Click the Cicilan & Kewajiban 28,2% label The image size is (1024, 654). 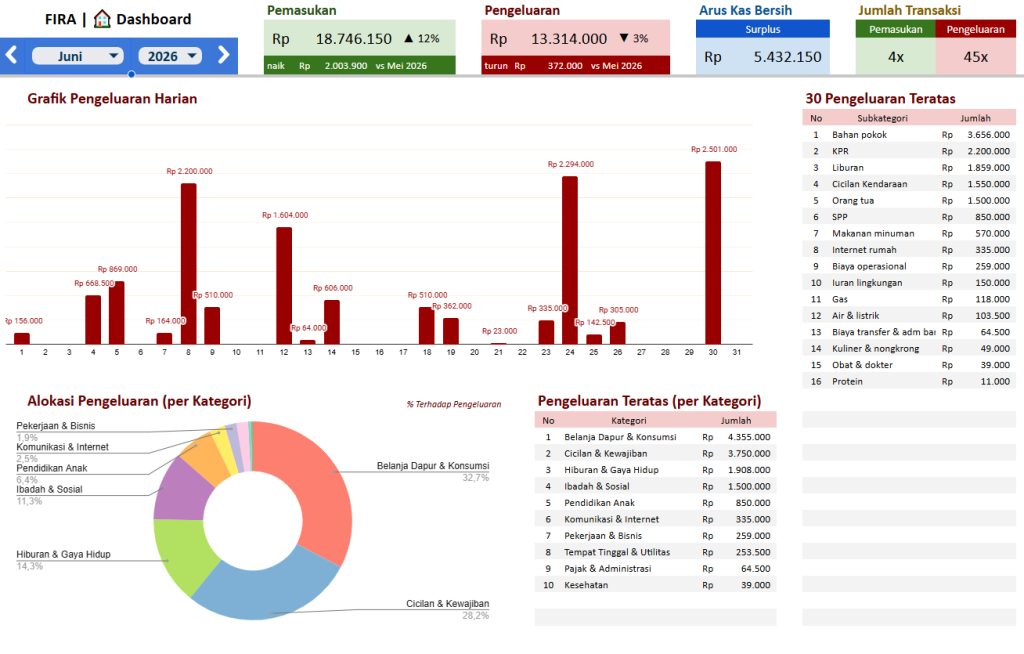tap(447, 609)
